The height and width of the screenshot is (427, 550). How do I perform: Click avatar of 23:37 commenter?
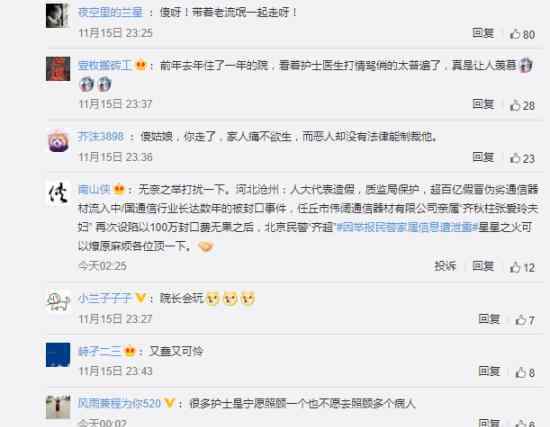click(58, 69)
